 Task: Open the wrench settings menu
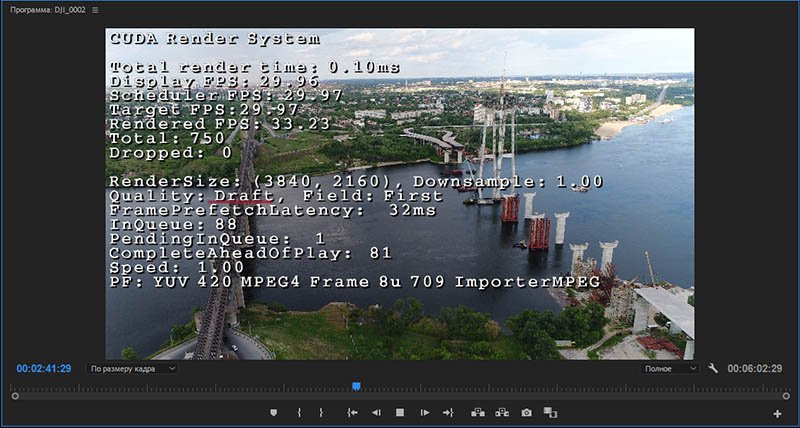click(x=713, y=368)
